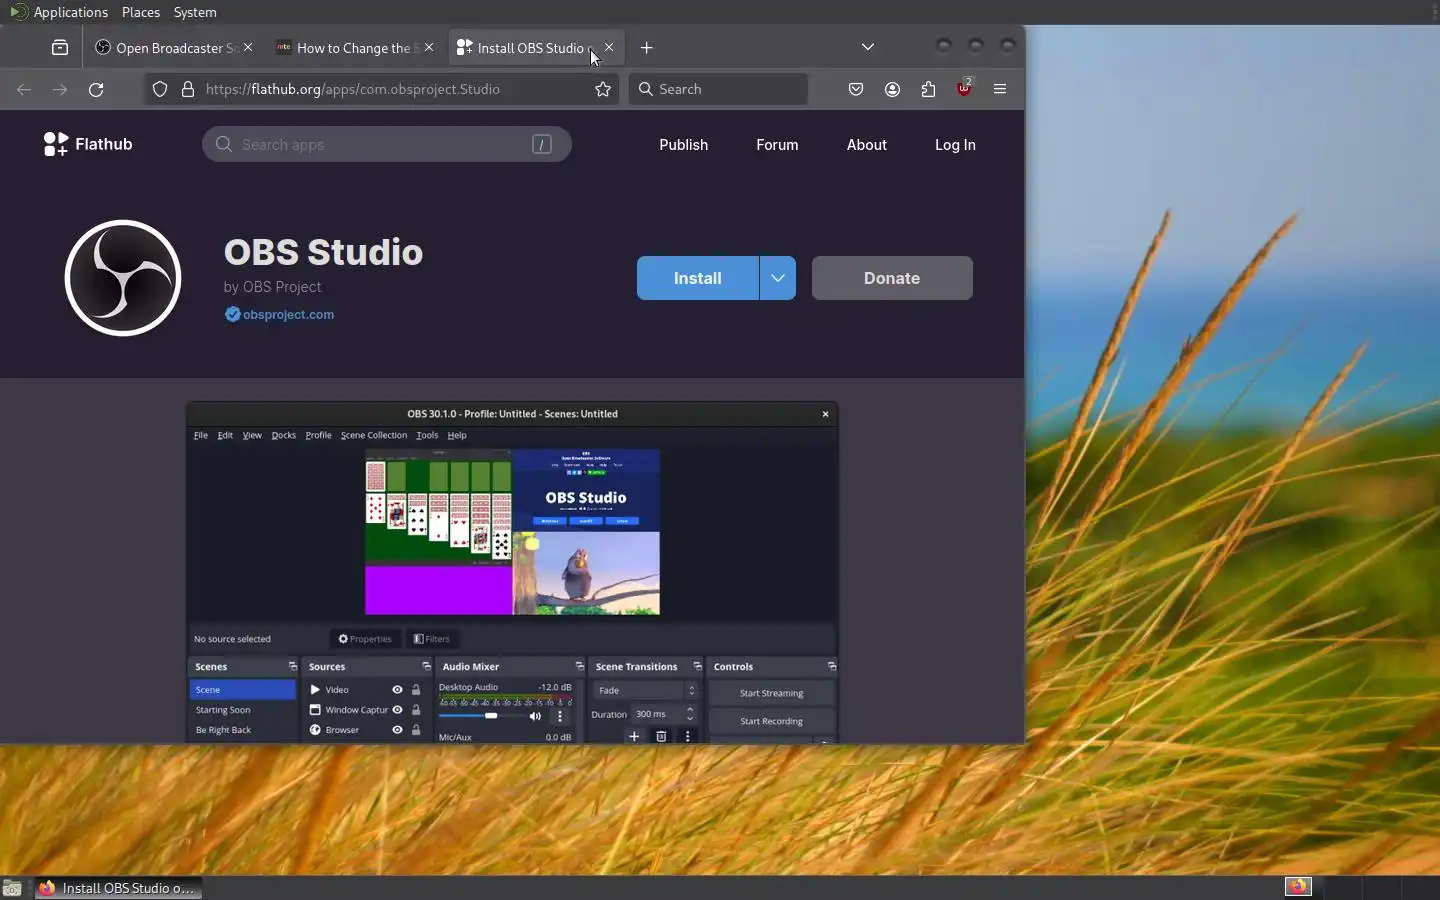Go forward to the next page

click(x=60, y=89)
